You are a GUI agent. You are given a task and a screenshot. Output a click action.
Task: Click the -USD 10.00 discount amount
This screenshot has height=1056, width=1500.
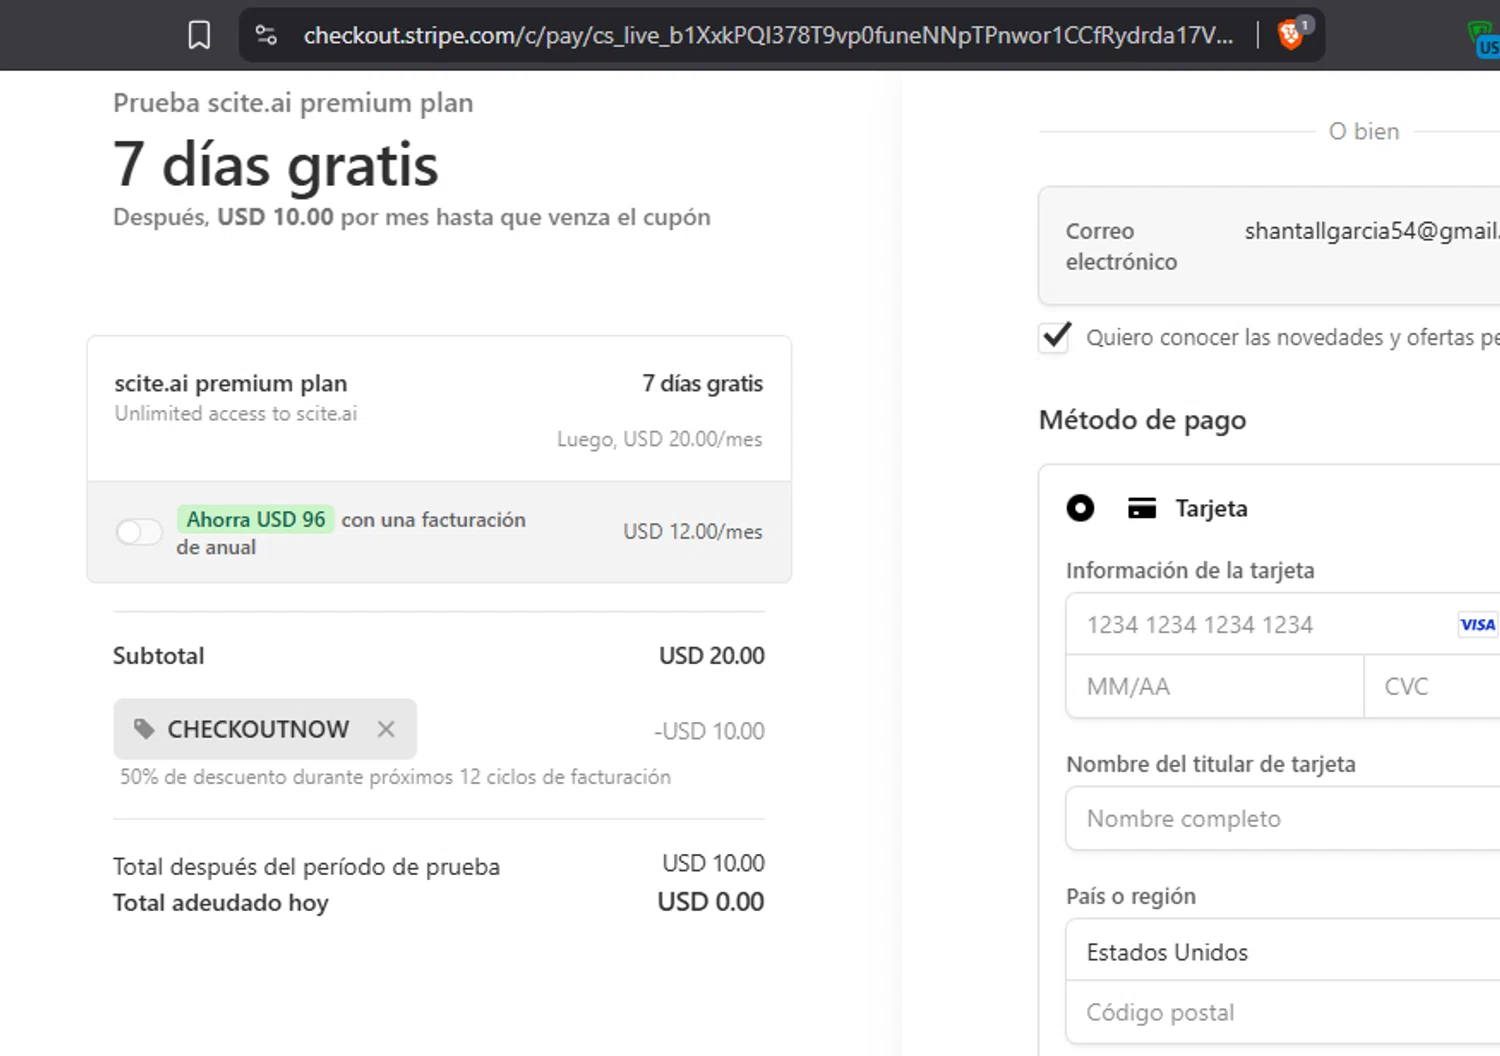[709, 731]
